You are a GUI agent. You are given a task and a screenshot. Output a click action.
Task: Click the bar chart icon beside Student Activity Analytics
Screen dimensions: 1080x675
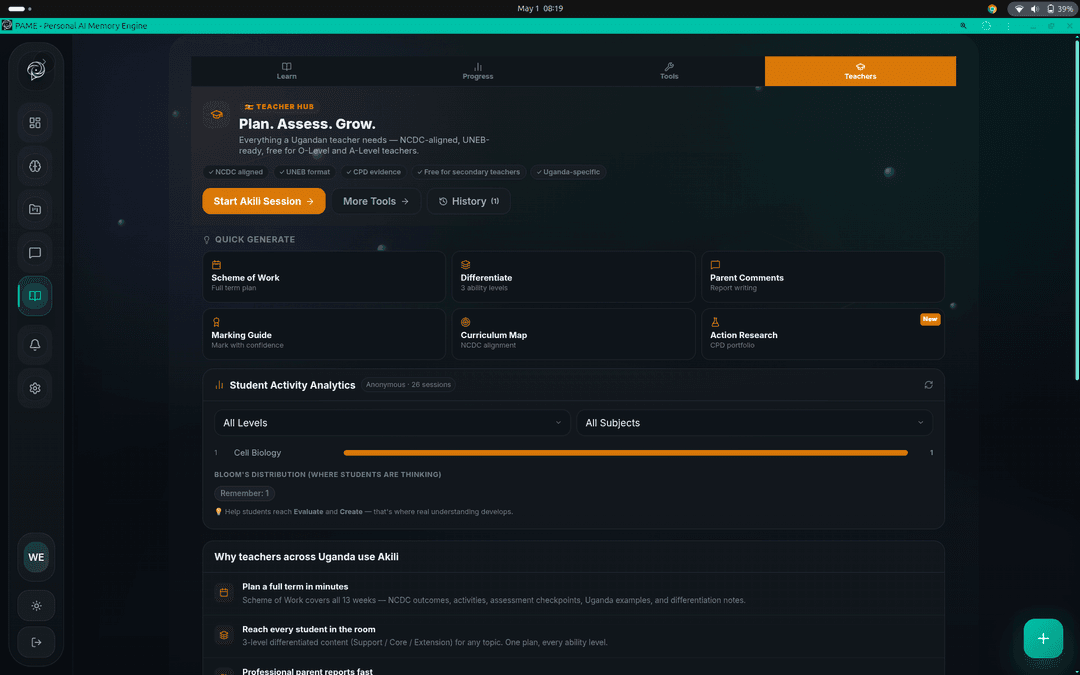219,385
